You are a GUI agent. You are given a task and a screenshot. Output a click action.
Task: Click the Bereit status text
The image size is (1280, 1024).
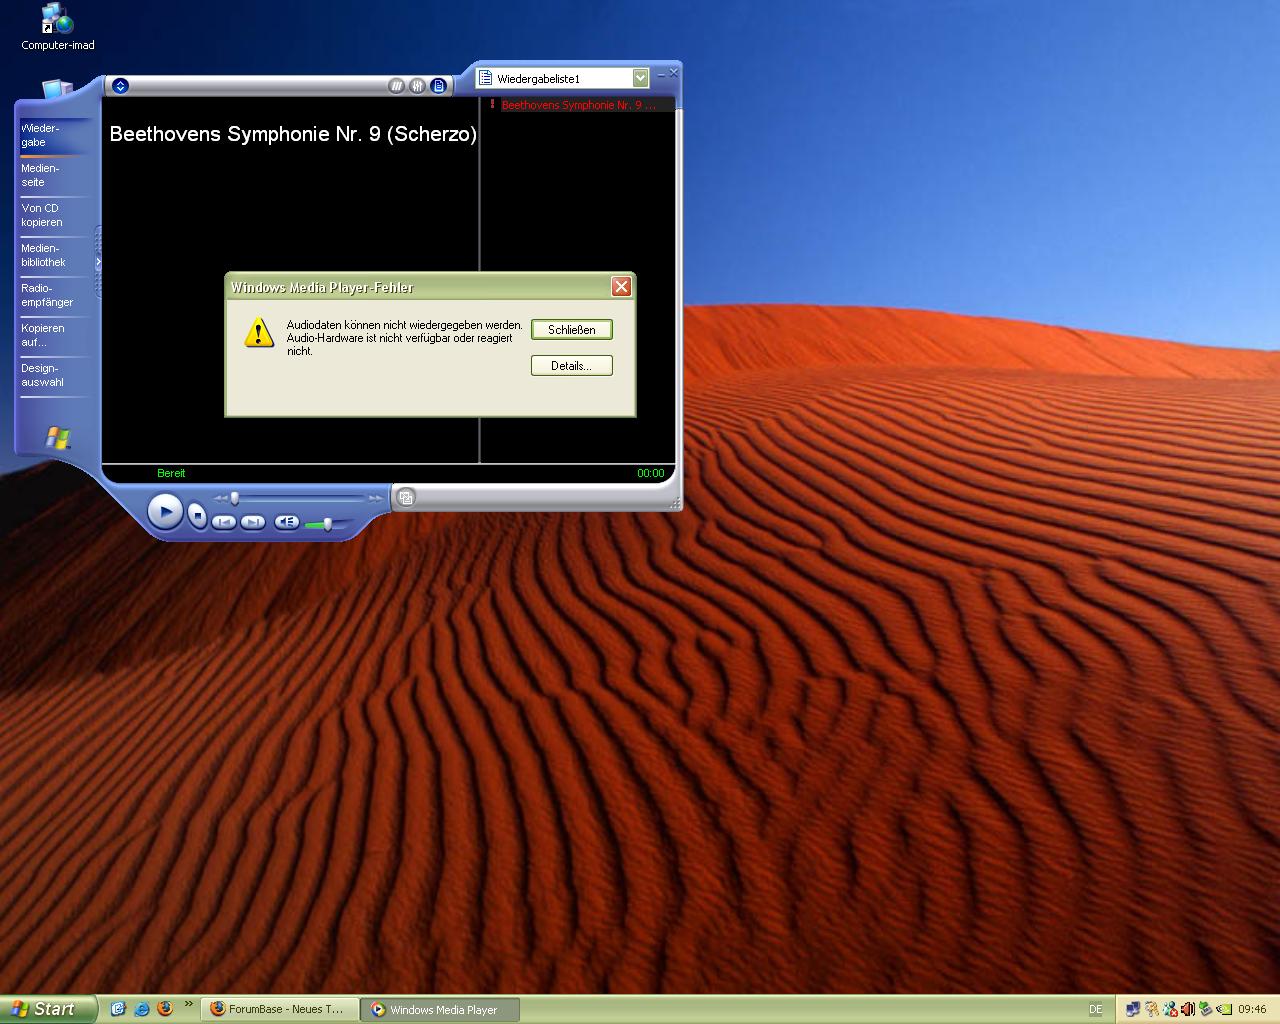coord(171,473)
